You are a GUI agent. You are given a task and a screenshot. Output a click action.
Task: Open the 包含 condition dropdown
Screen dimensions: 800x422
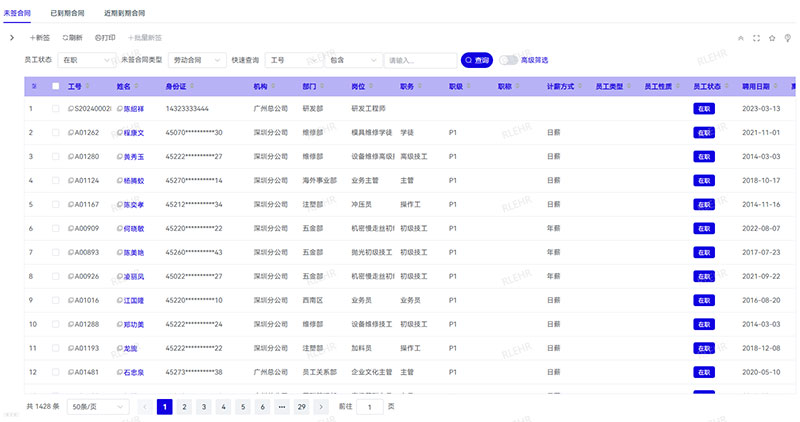(x=353, y=60)
